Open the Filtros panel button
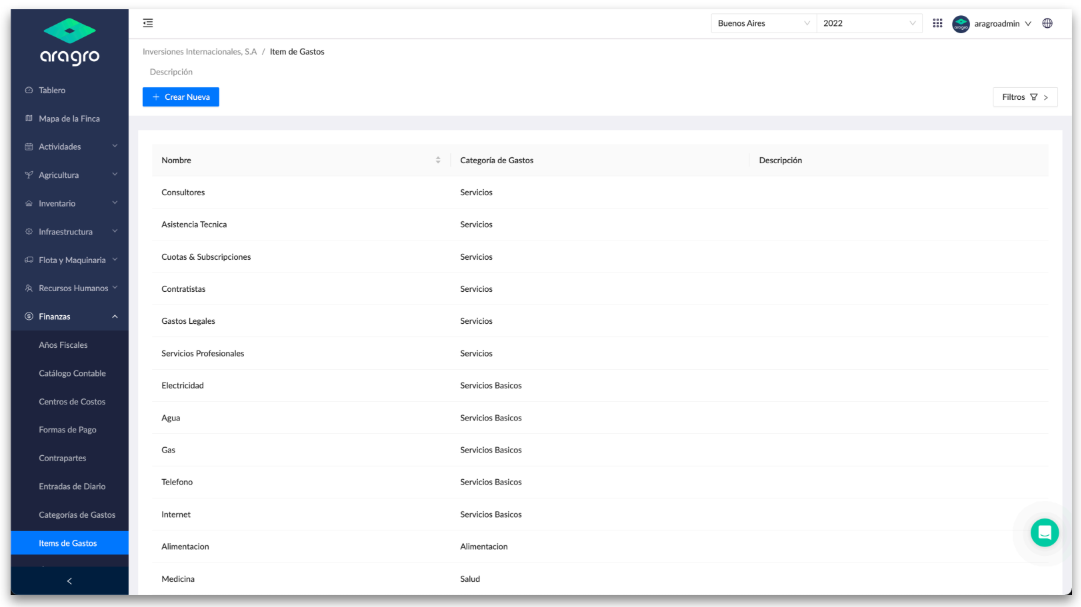This screenshot has width=1081, height=607. coord(1025,97)
